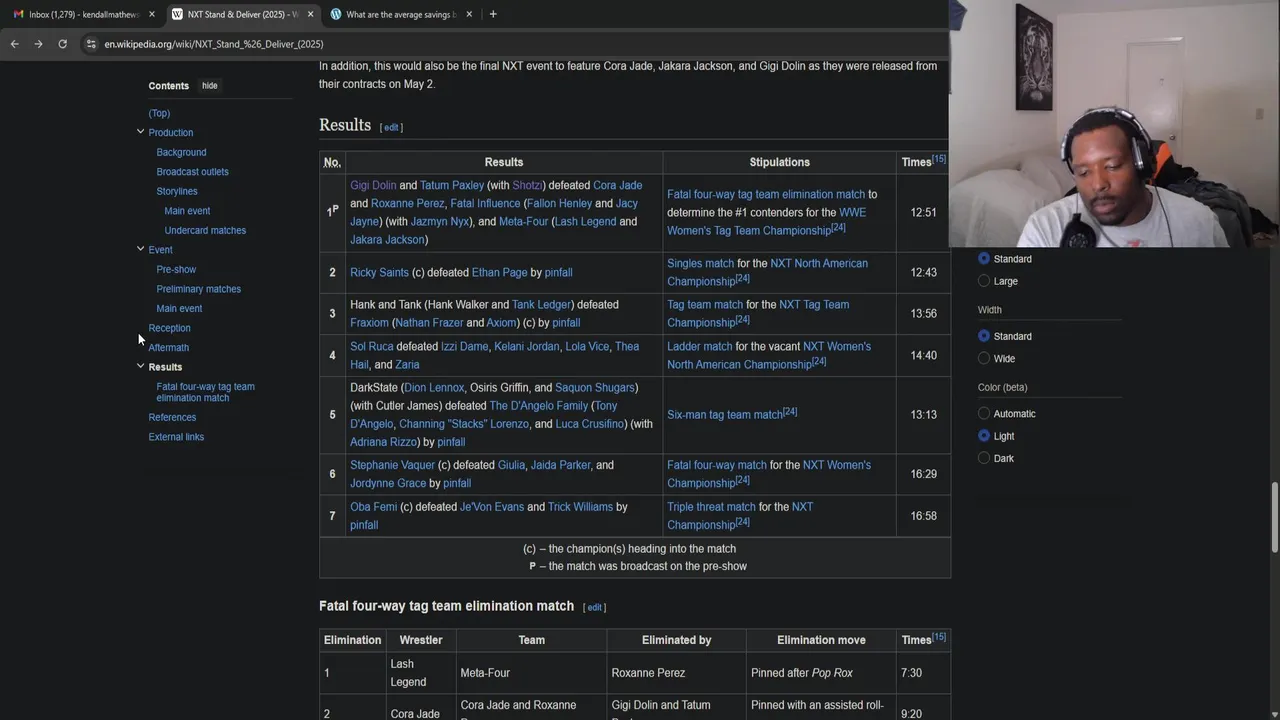Open the Oba Femi link
Image resolution: width=1280 pixels, height=720 pixels.
373,507
